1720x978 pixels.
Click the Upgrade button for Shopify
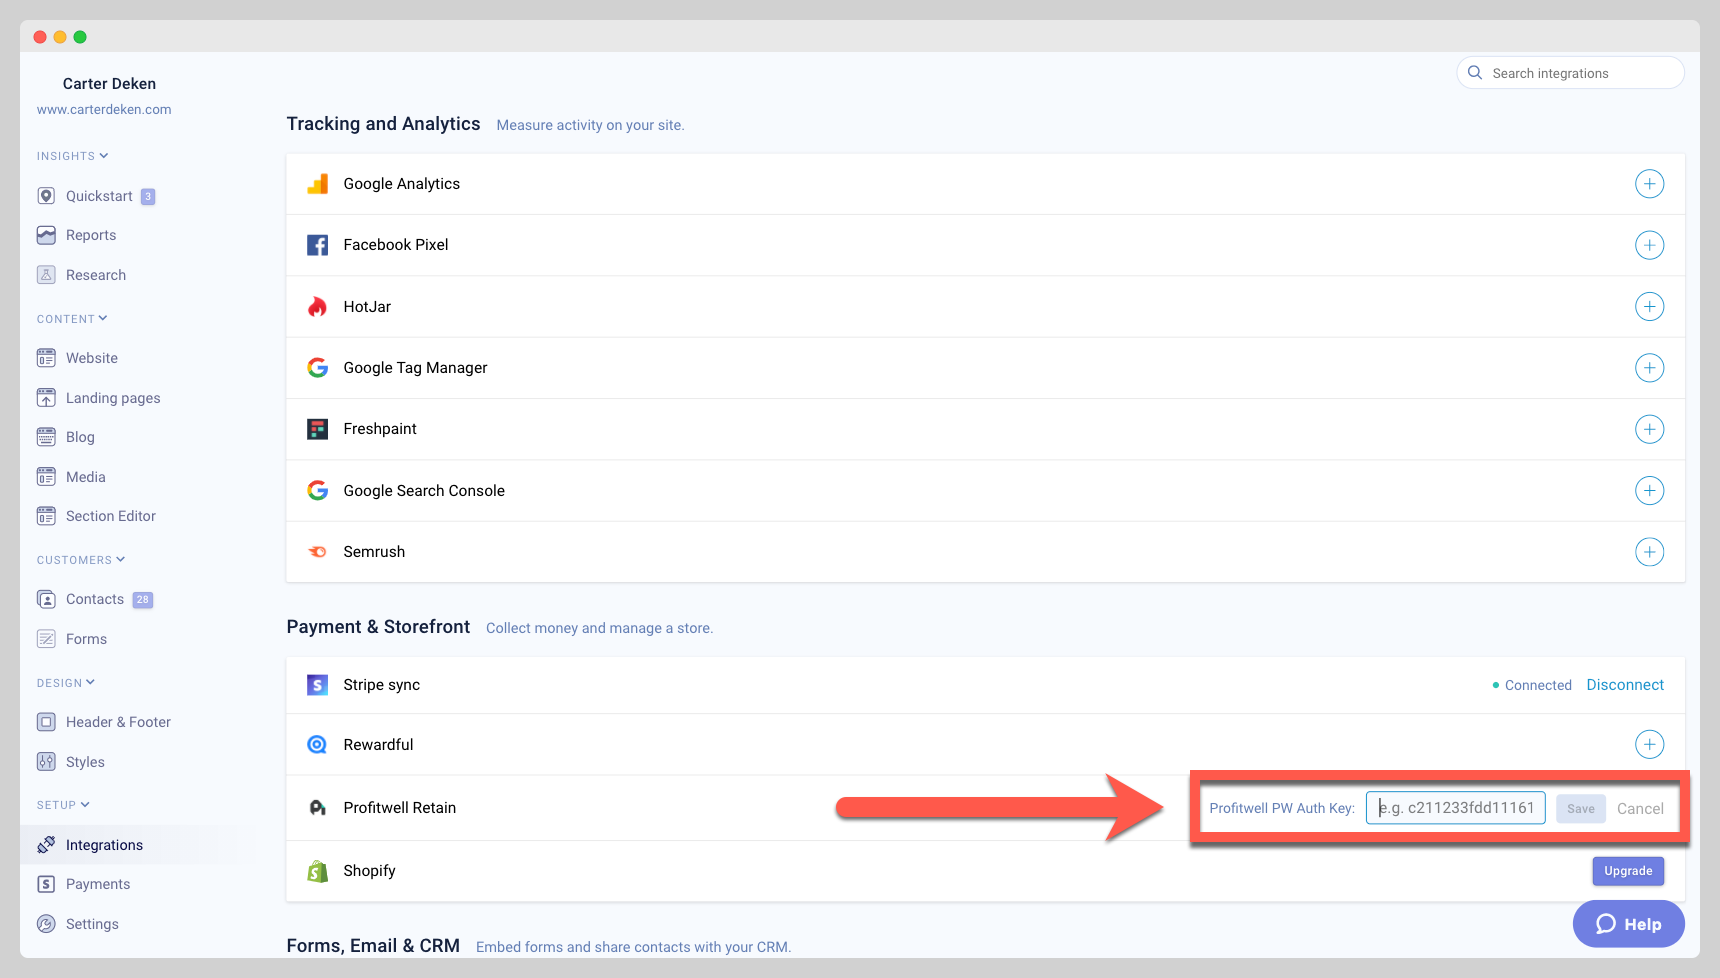(x=1628, y=870)
